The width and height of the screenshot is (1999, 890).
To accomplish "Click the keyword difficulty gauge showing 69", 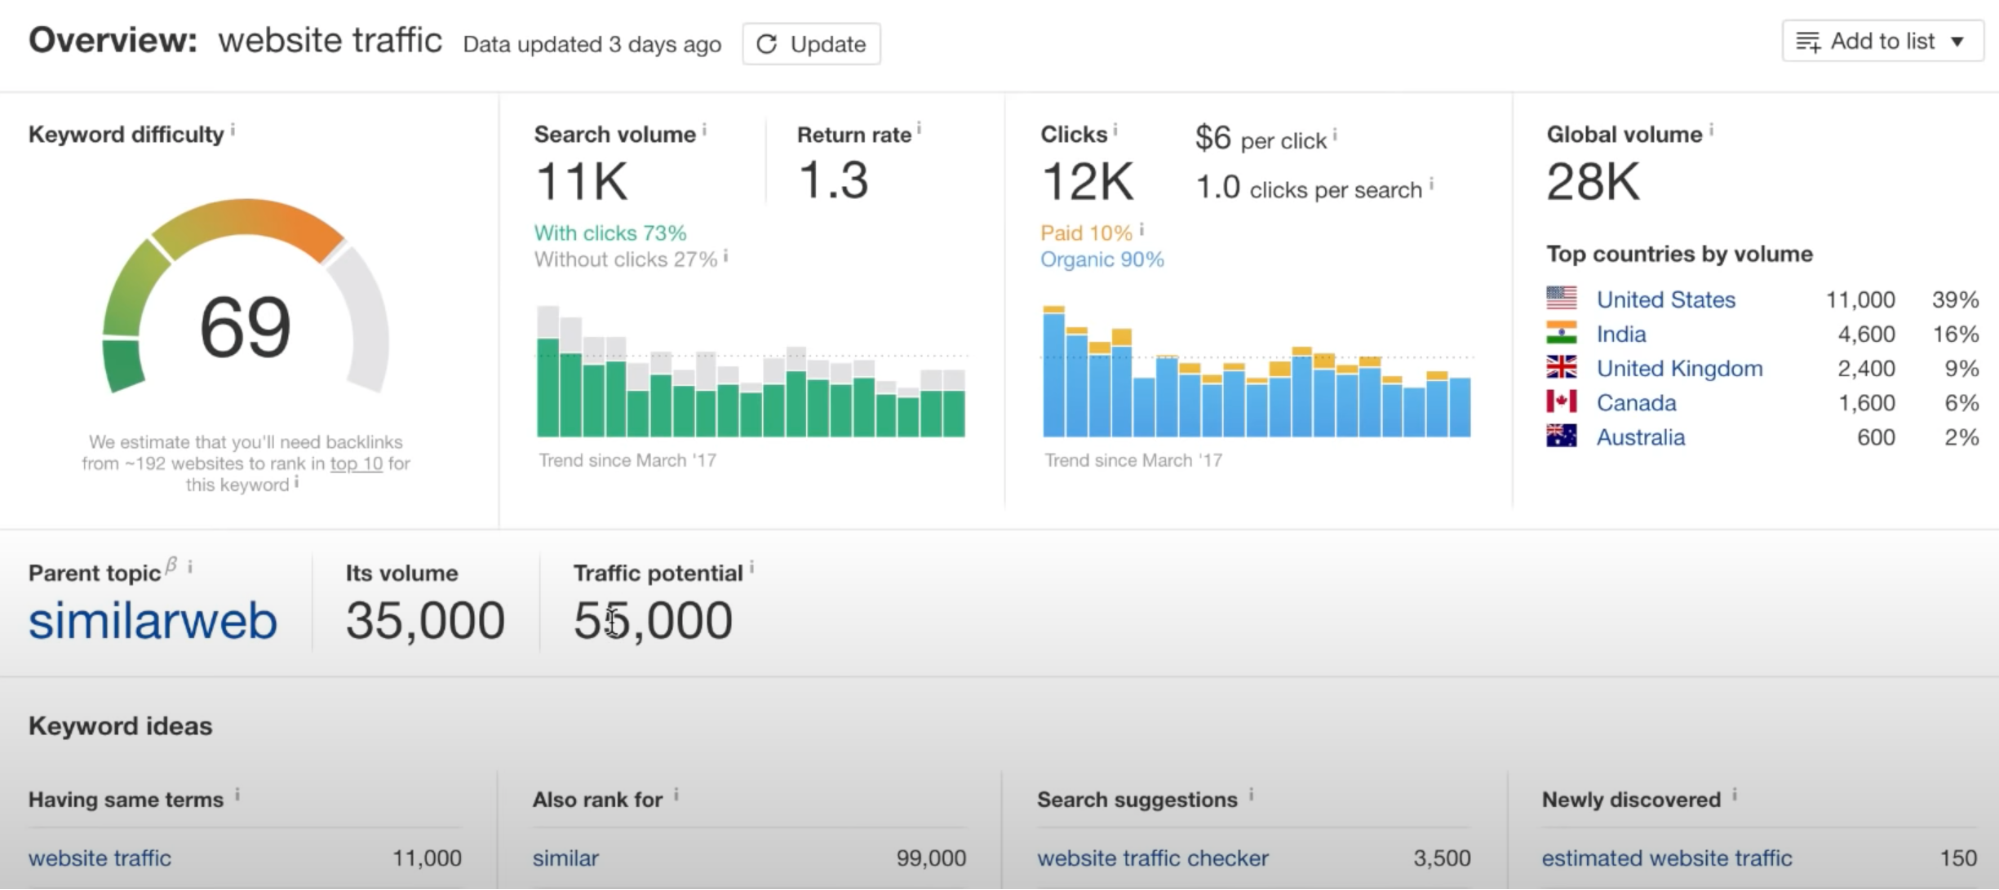I will point(245,297).
